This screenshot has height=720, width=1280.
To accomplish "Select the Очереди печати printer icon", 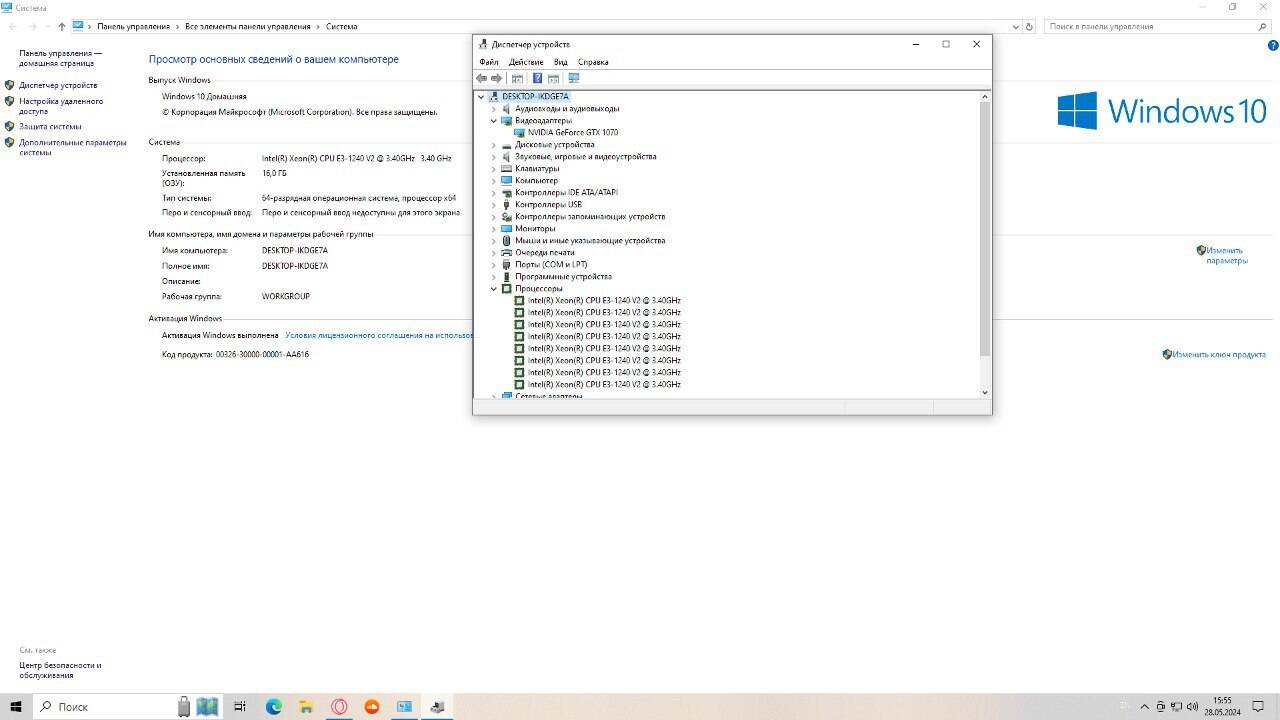I will tap(506, 253).
